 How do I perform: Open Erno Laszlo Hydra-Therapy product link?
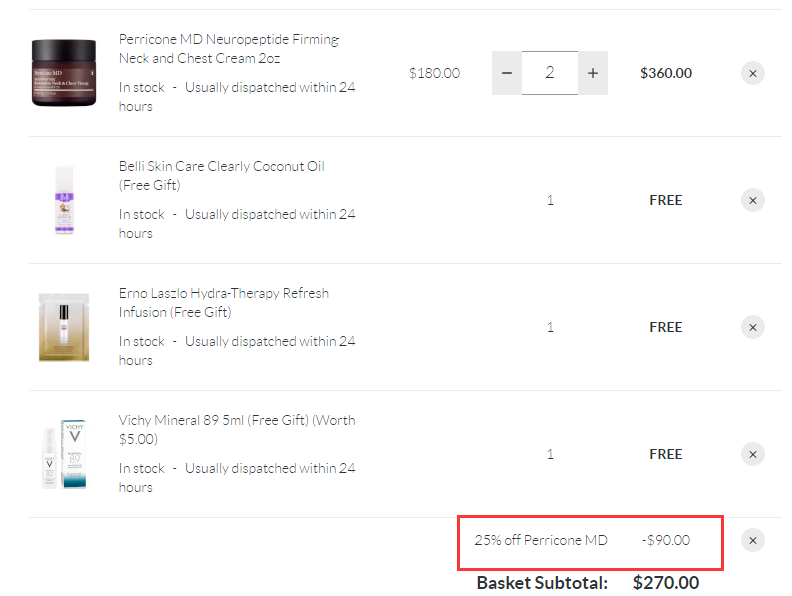[x=223, y=303]
